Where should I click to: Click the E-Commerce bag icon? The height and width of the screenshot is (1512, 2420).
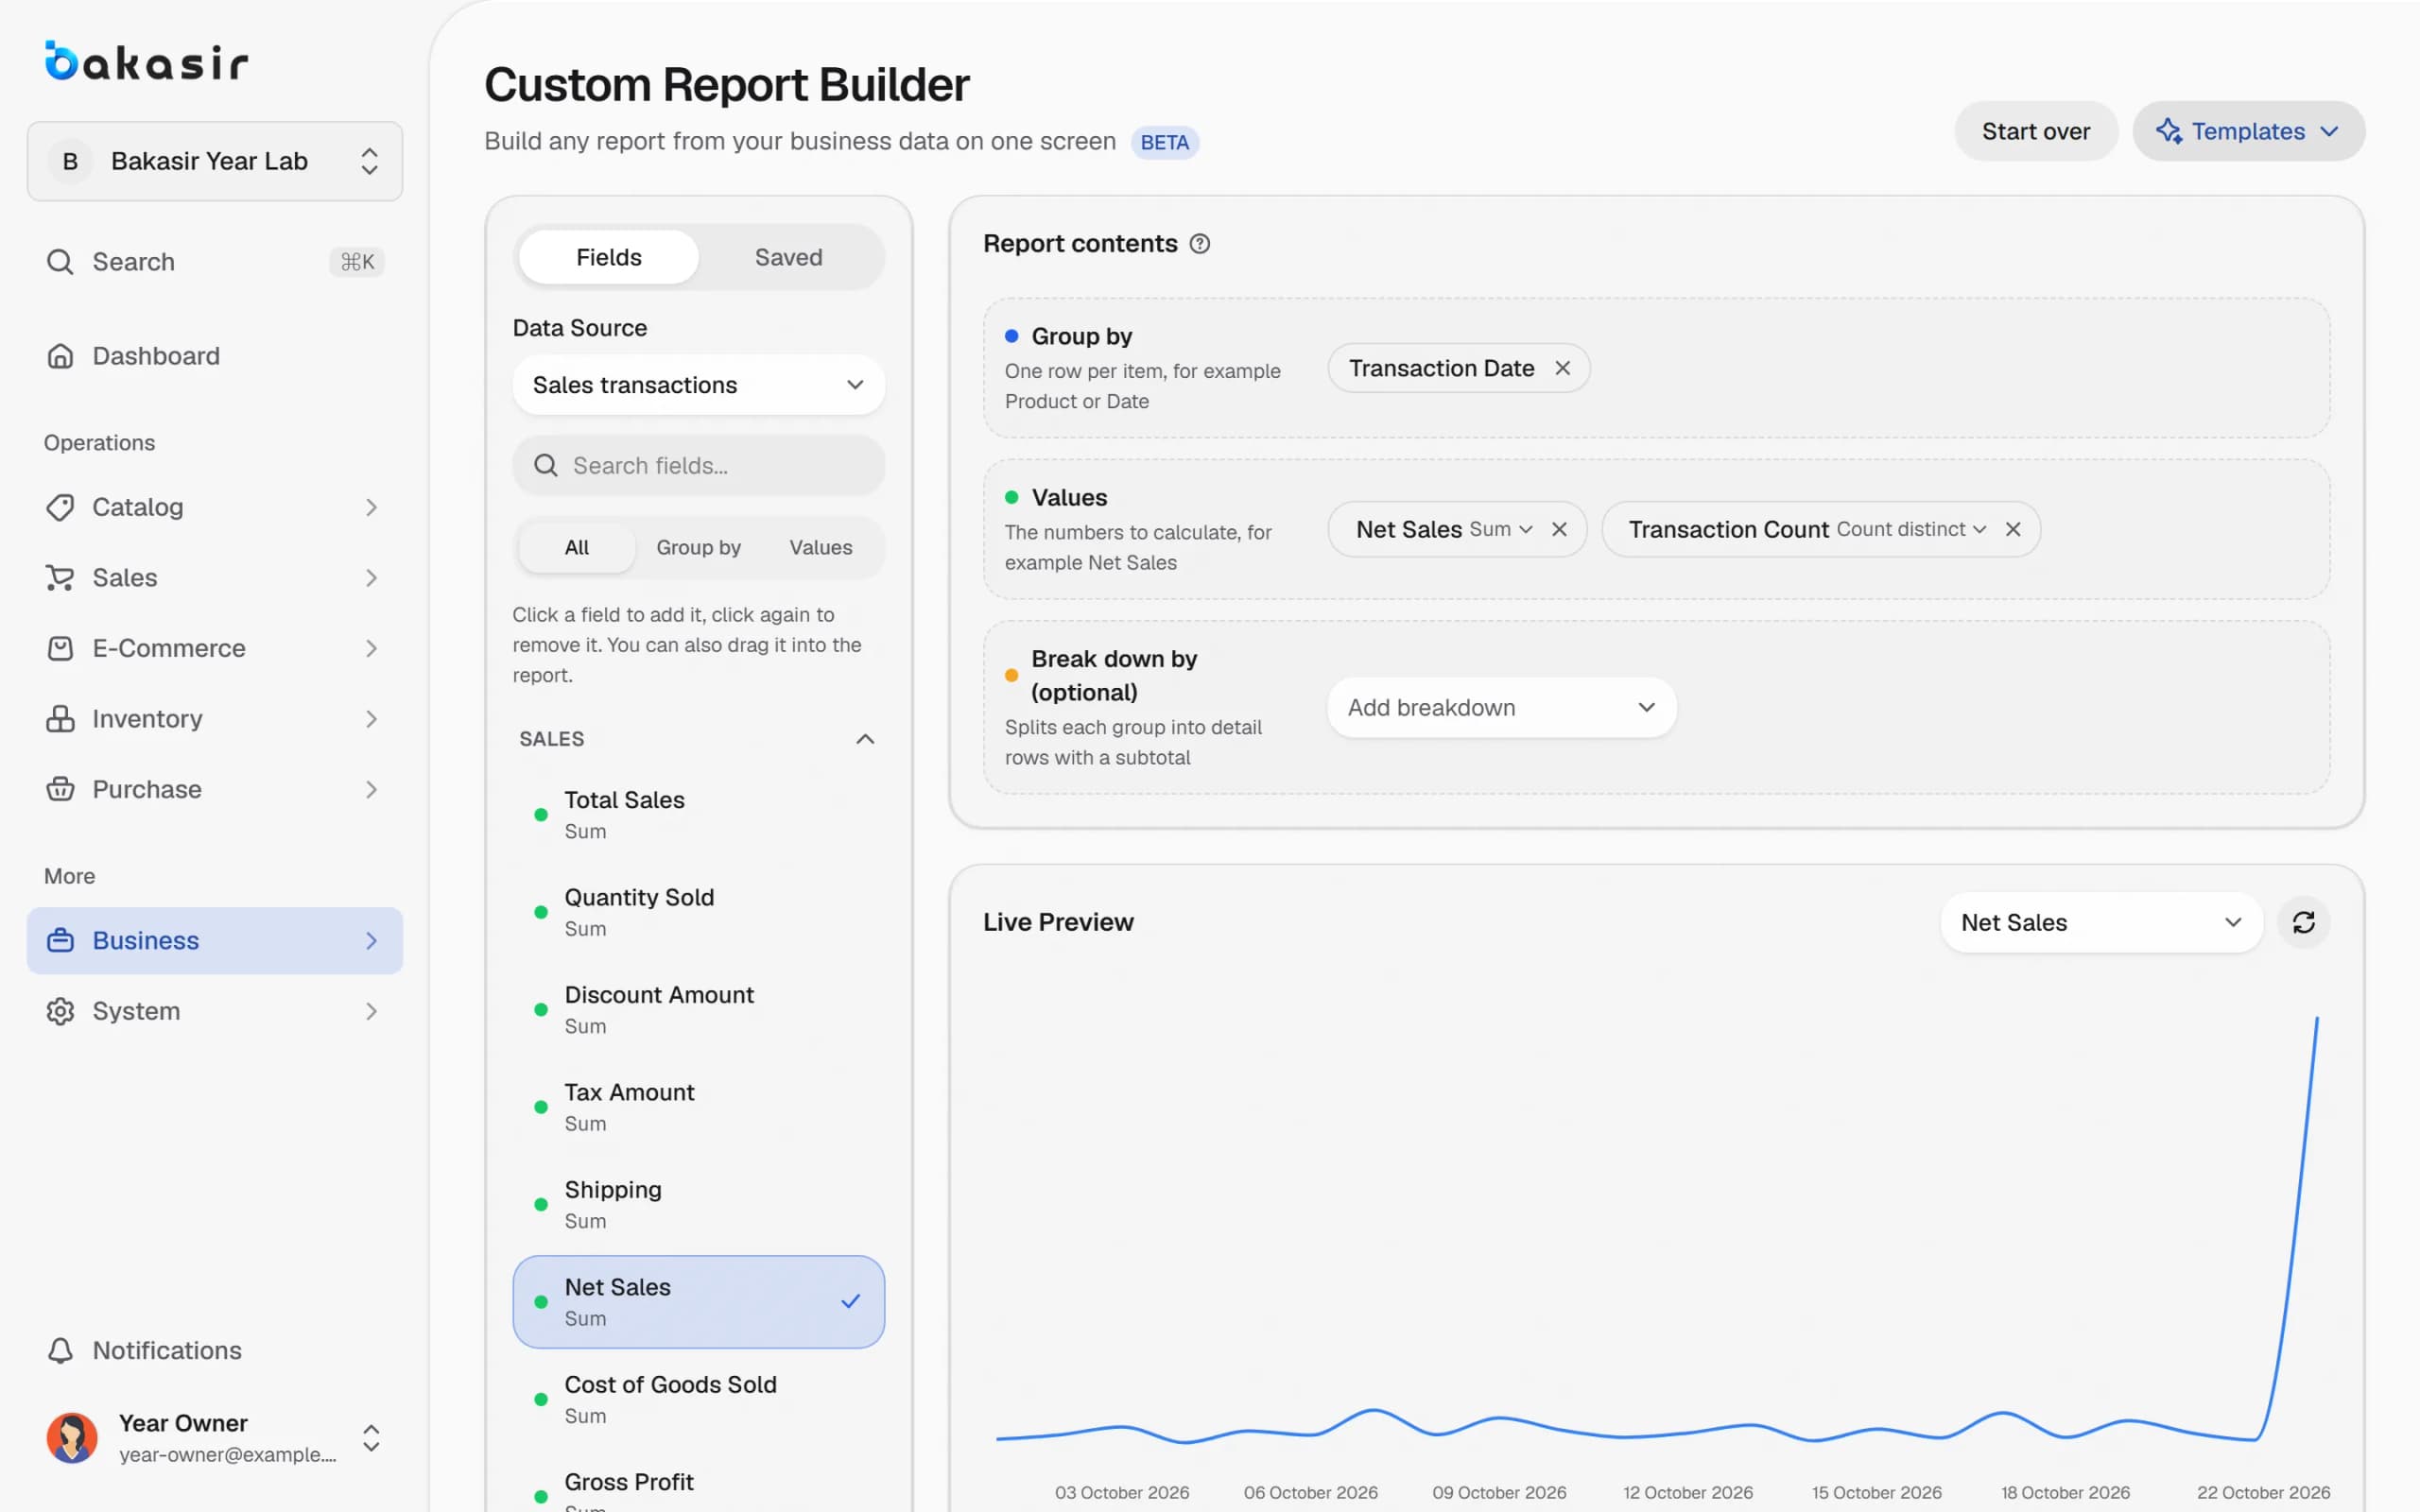click(60, 648)
